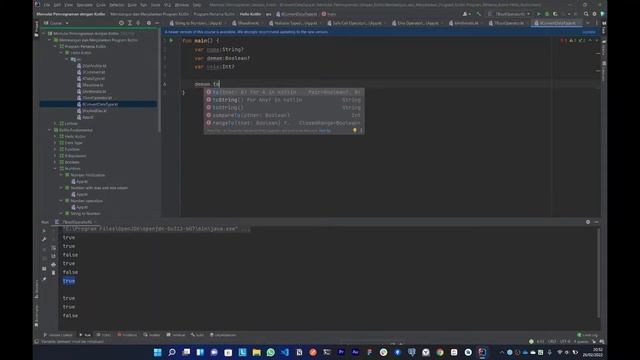
Task: Start debugging with the green bug icon
Action: (x=547, y=14)
